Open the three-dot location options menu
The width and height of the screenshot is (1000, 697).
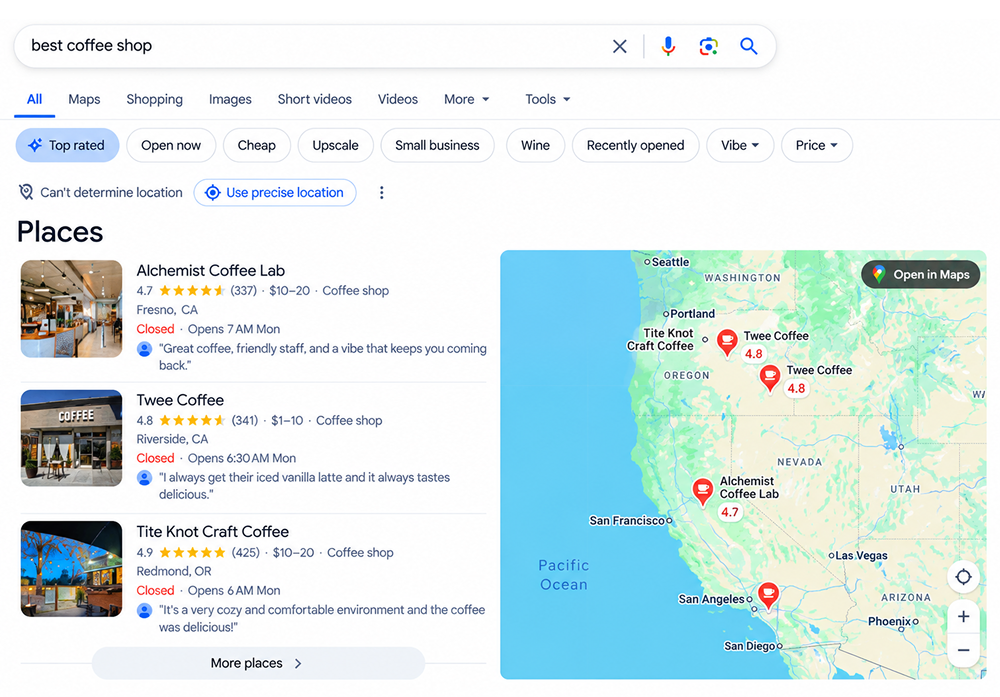coord(381,193)
